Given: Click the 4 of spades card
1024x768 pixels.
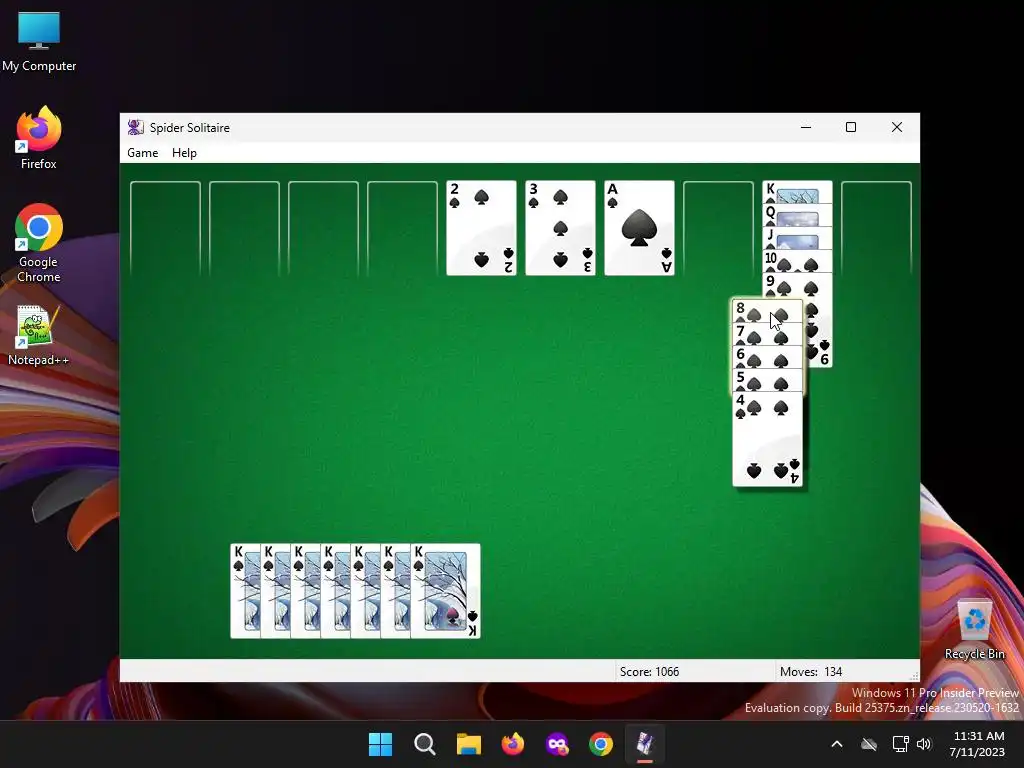Looking at the screenshot, I should [767, 439].
